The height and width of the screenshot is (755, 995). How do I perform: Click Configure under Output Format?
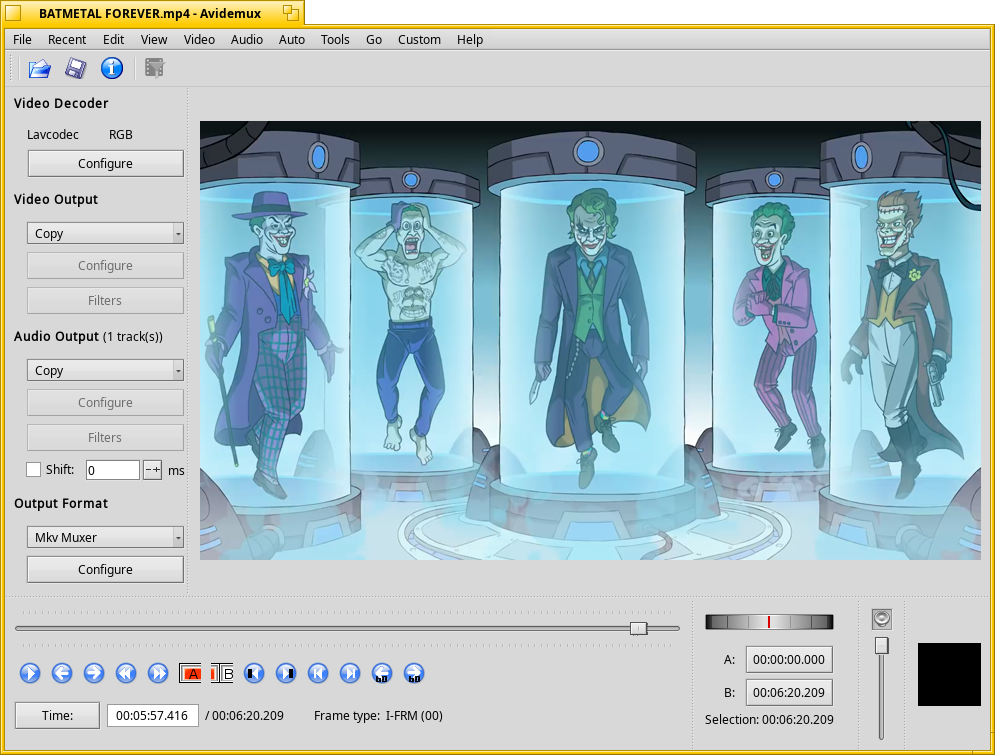[105, 570]
